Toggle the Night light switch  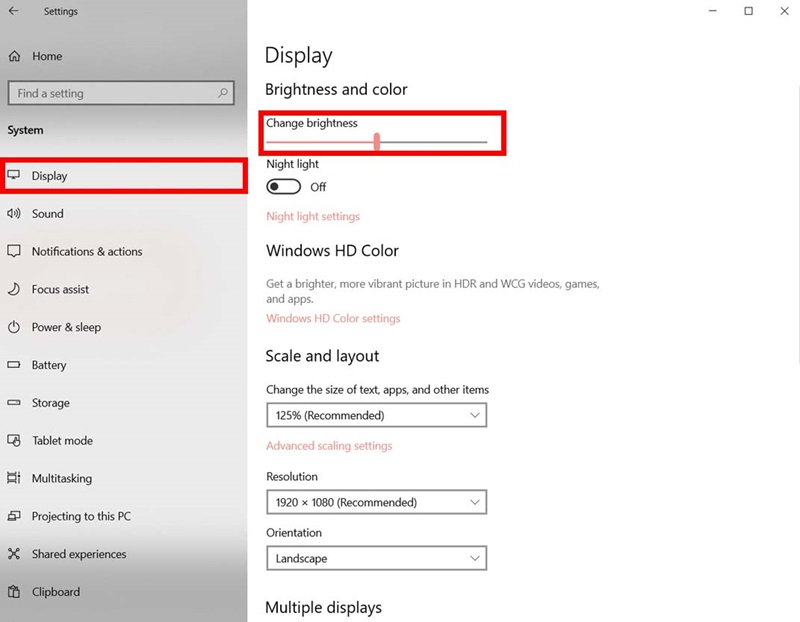tap(284, 187)
